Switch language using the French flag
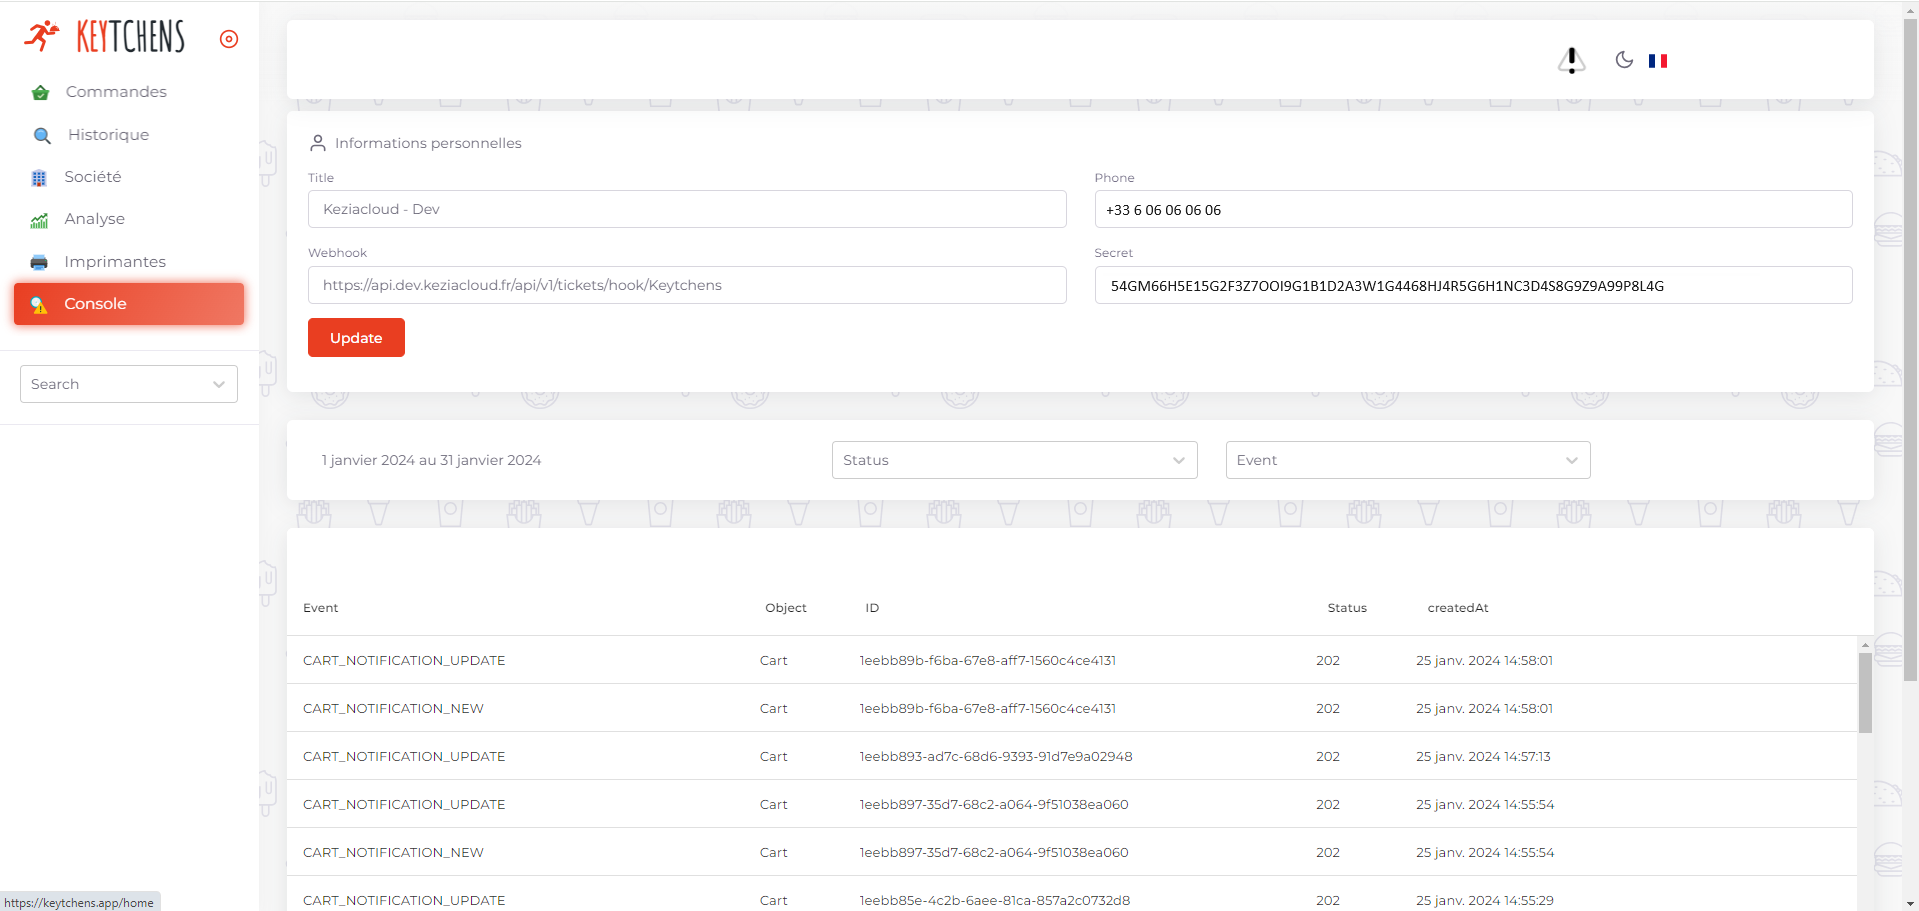1919x911 pixels. coord(1658,61)
